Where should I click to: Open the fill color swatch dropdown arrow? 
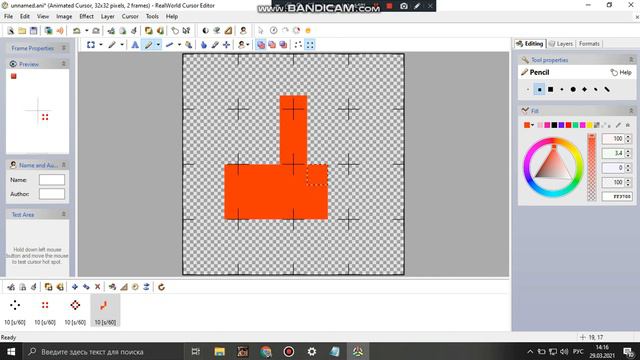(533, 125)
